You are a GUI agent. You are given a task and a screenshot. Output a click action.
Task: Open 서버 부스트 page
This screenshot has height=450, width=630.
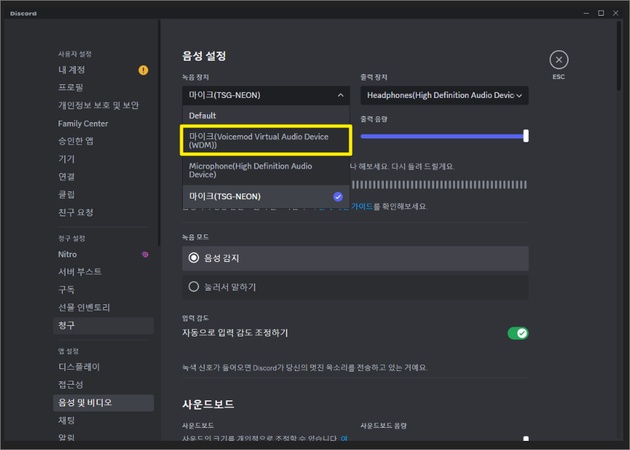(x=80, y=272)
